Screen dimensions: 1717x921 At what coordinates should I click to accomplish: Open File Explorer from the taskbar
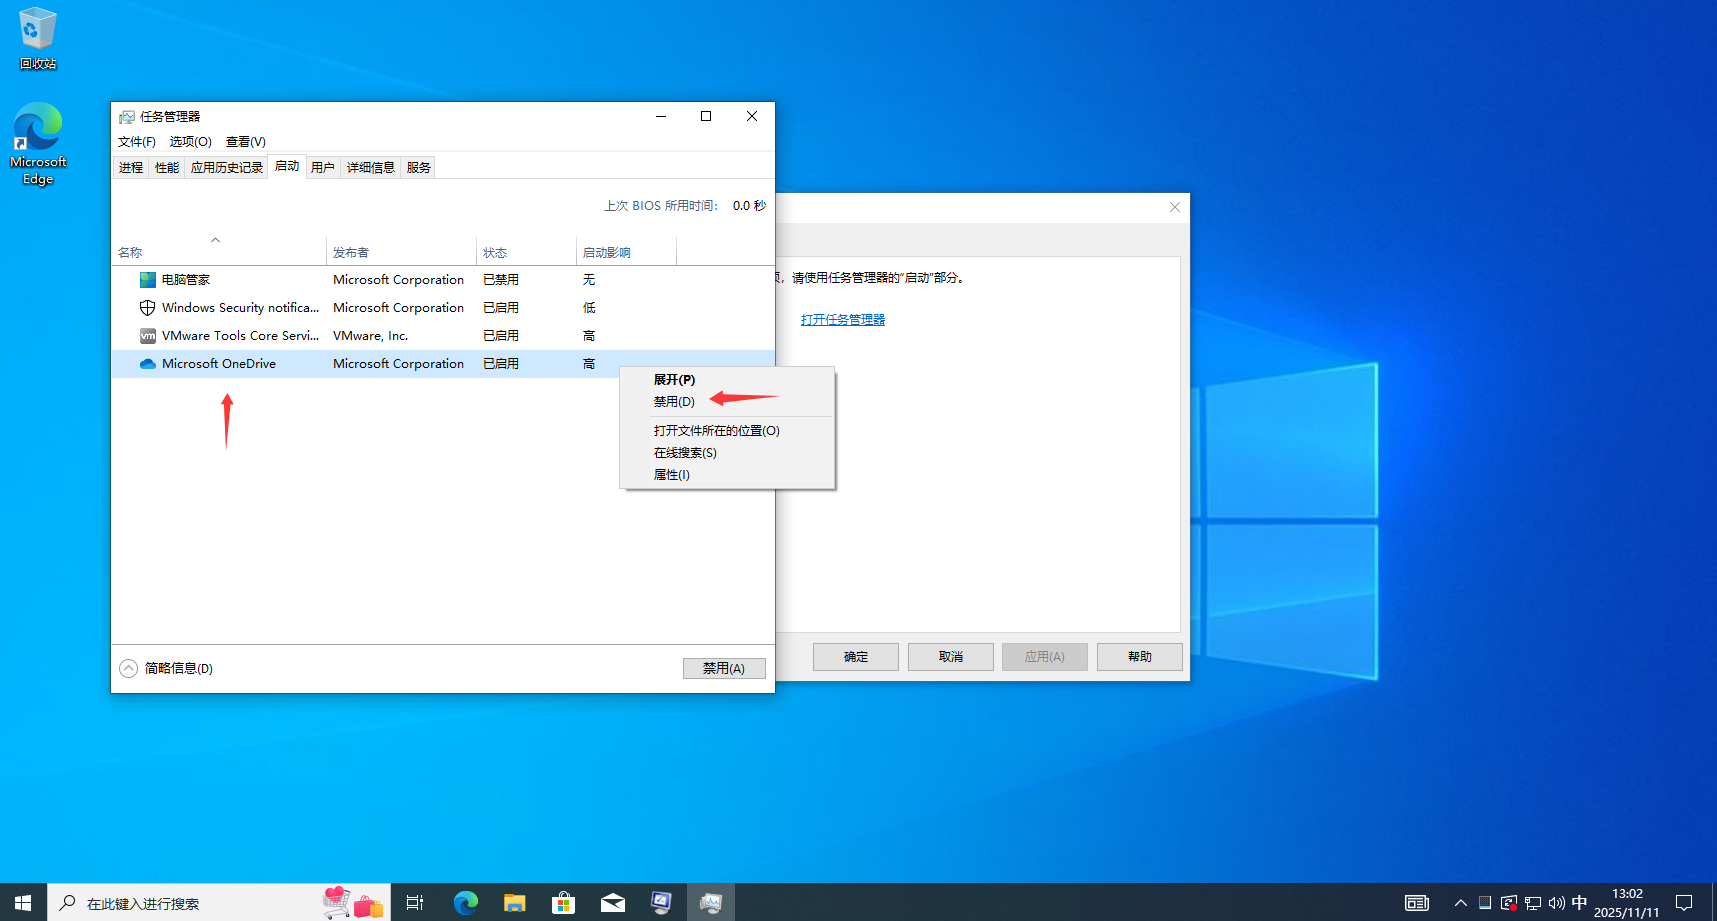point(514,902)
